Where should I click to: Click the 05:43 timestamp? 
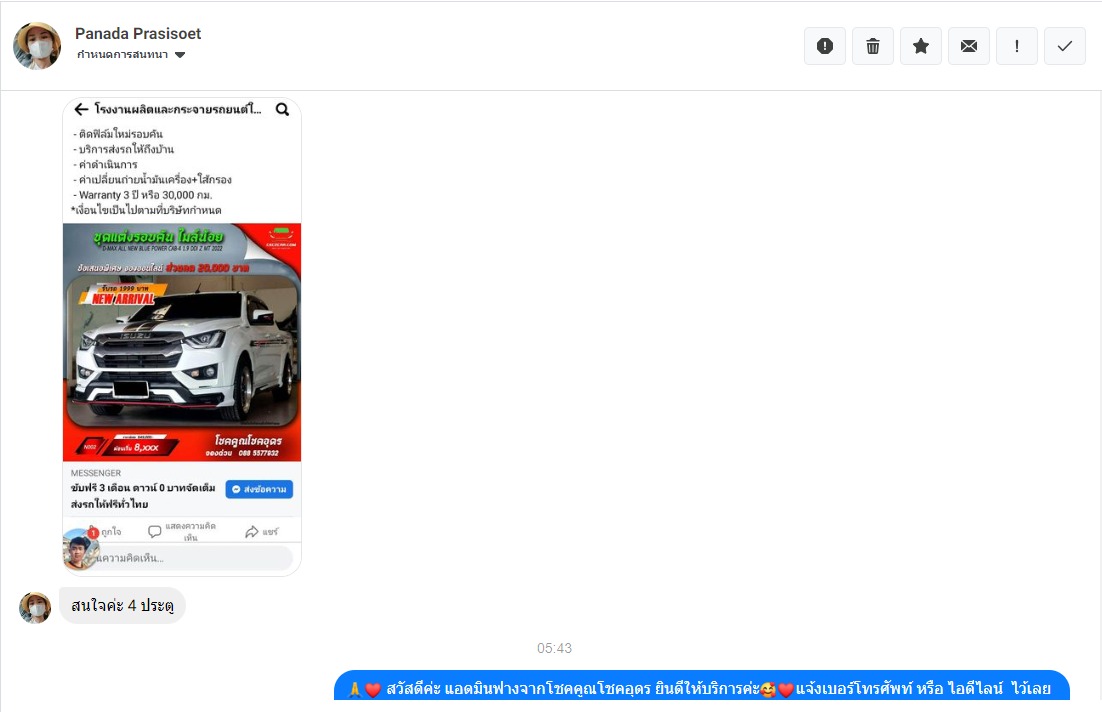pyautogui.click(x=555, y=648)
